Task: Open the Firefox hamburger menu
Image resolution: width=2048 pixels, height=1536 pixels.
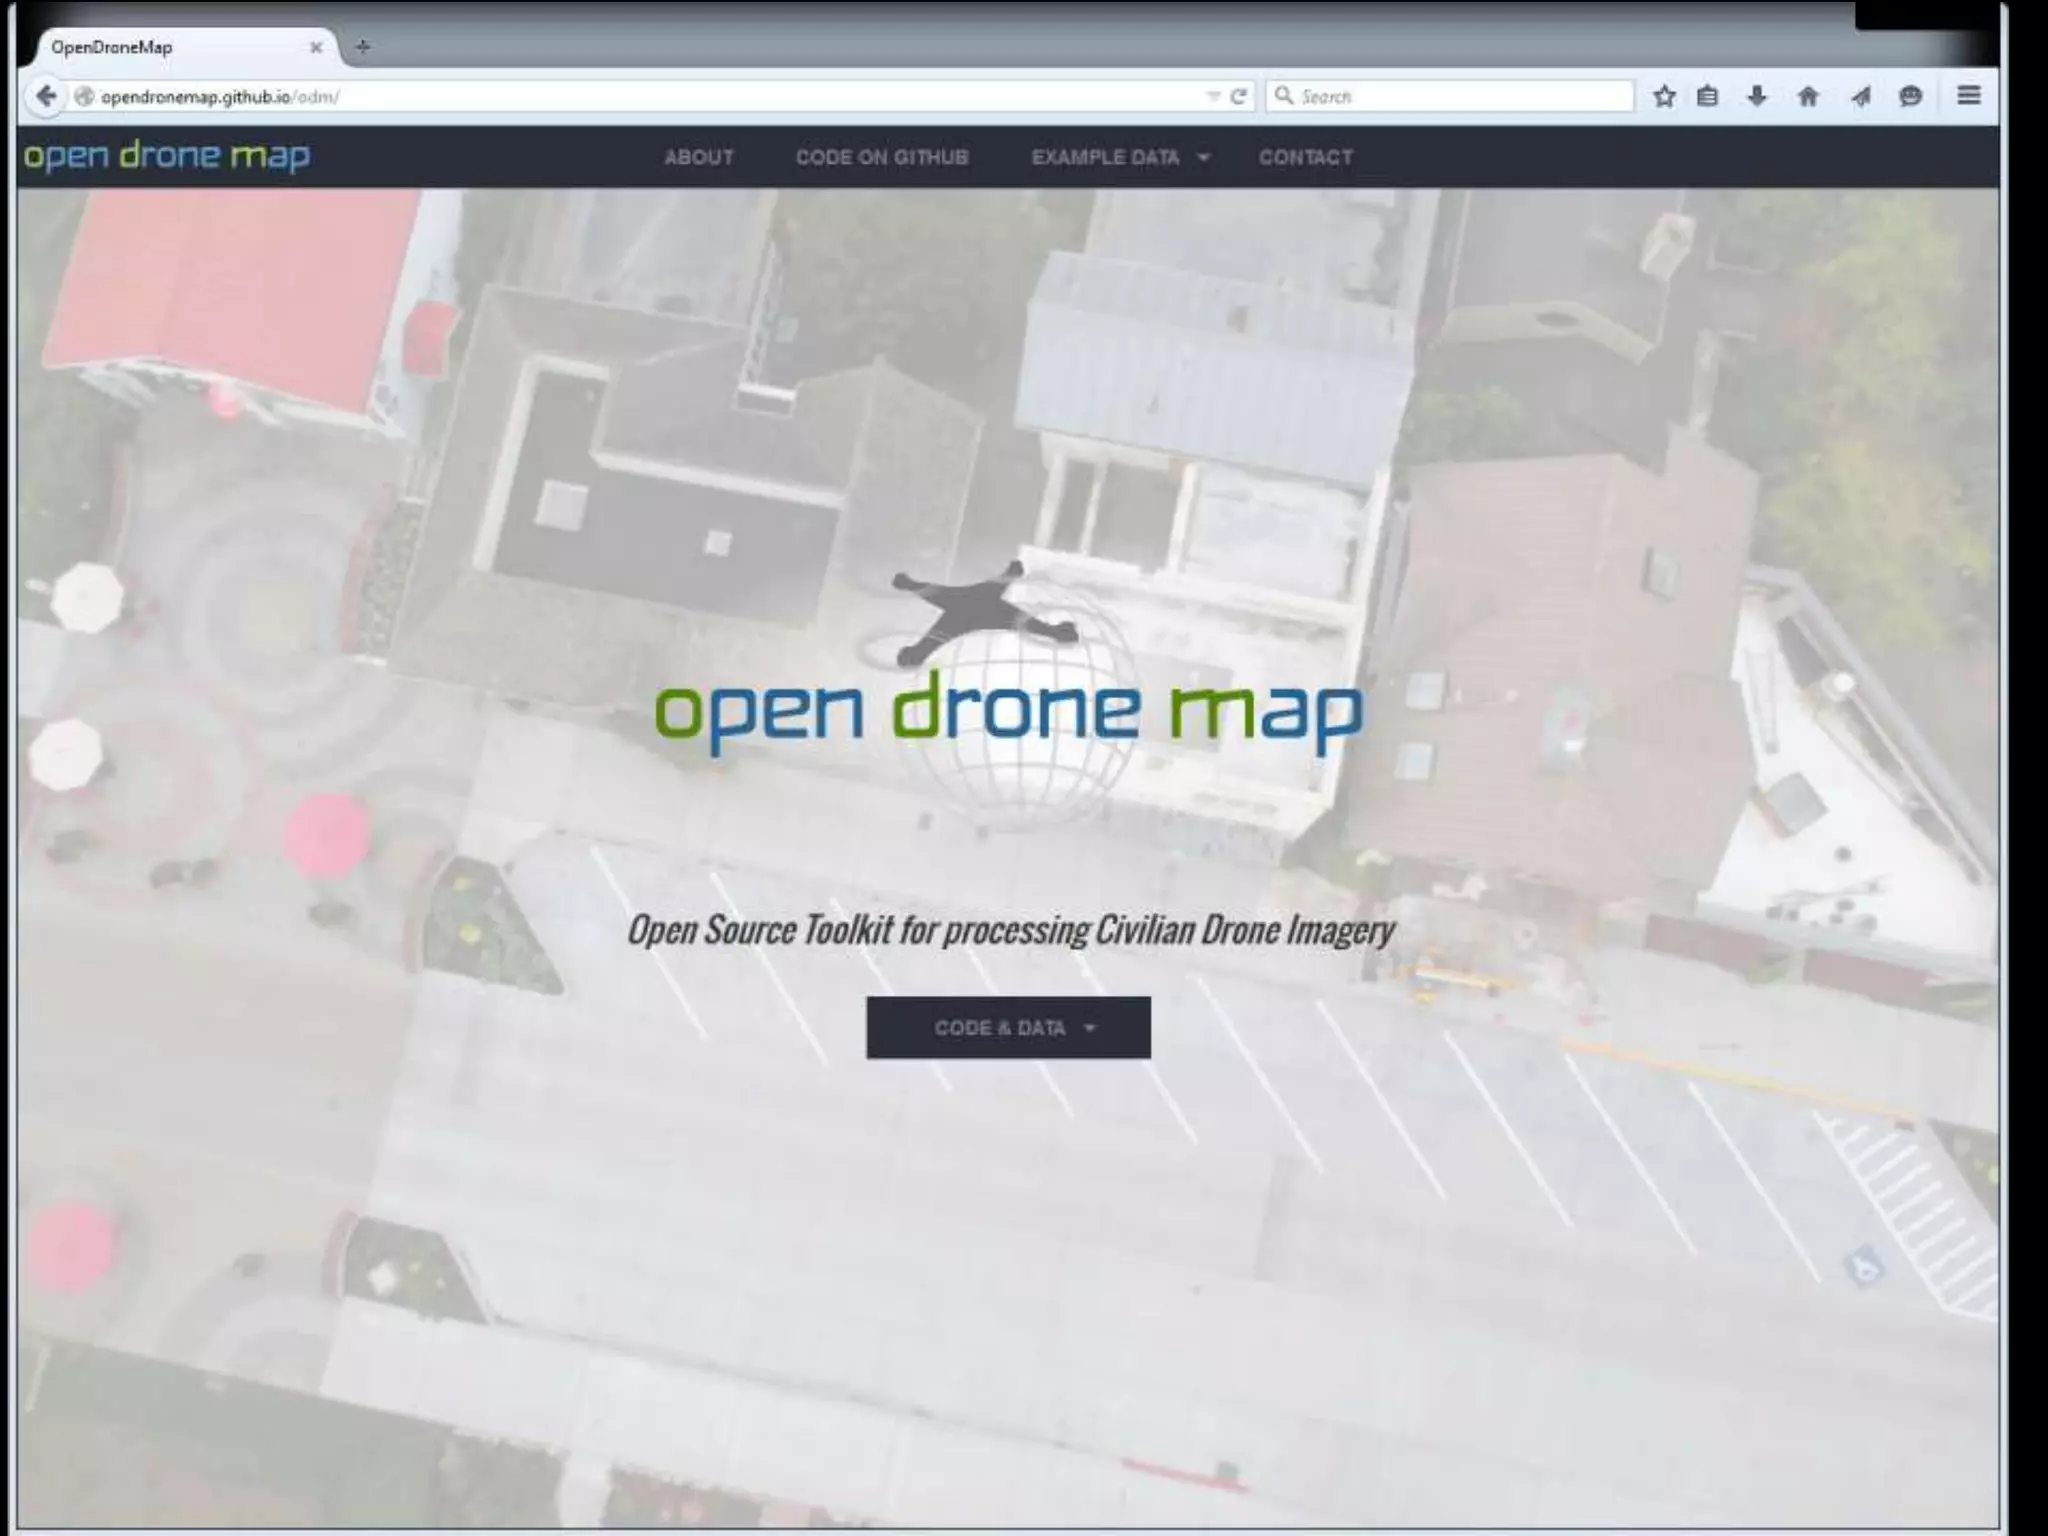Action: coord(1968,95)
